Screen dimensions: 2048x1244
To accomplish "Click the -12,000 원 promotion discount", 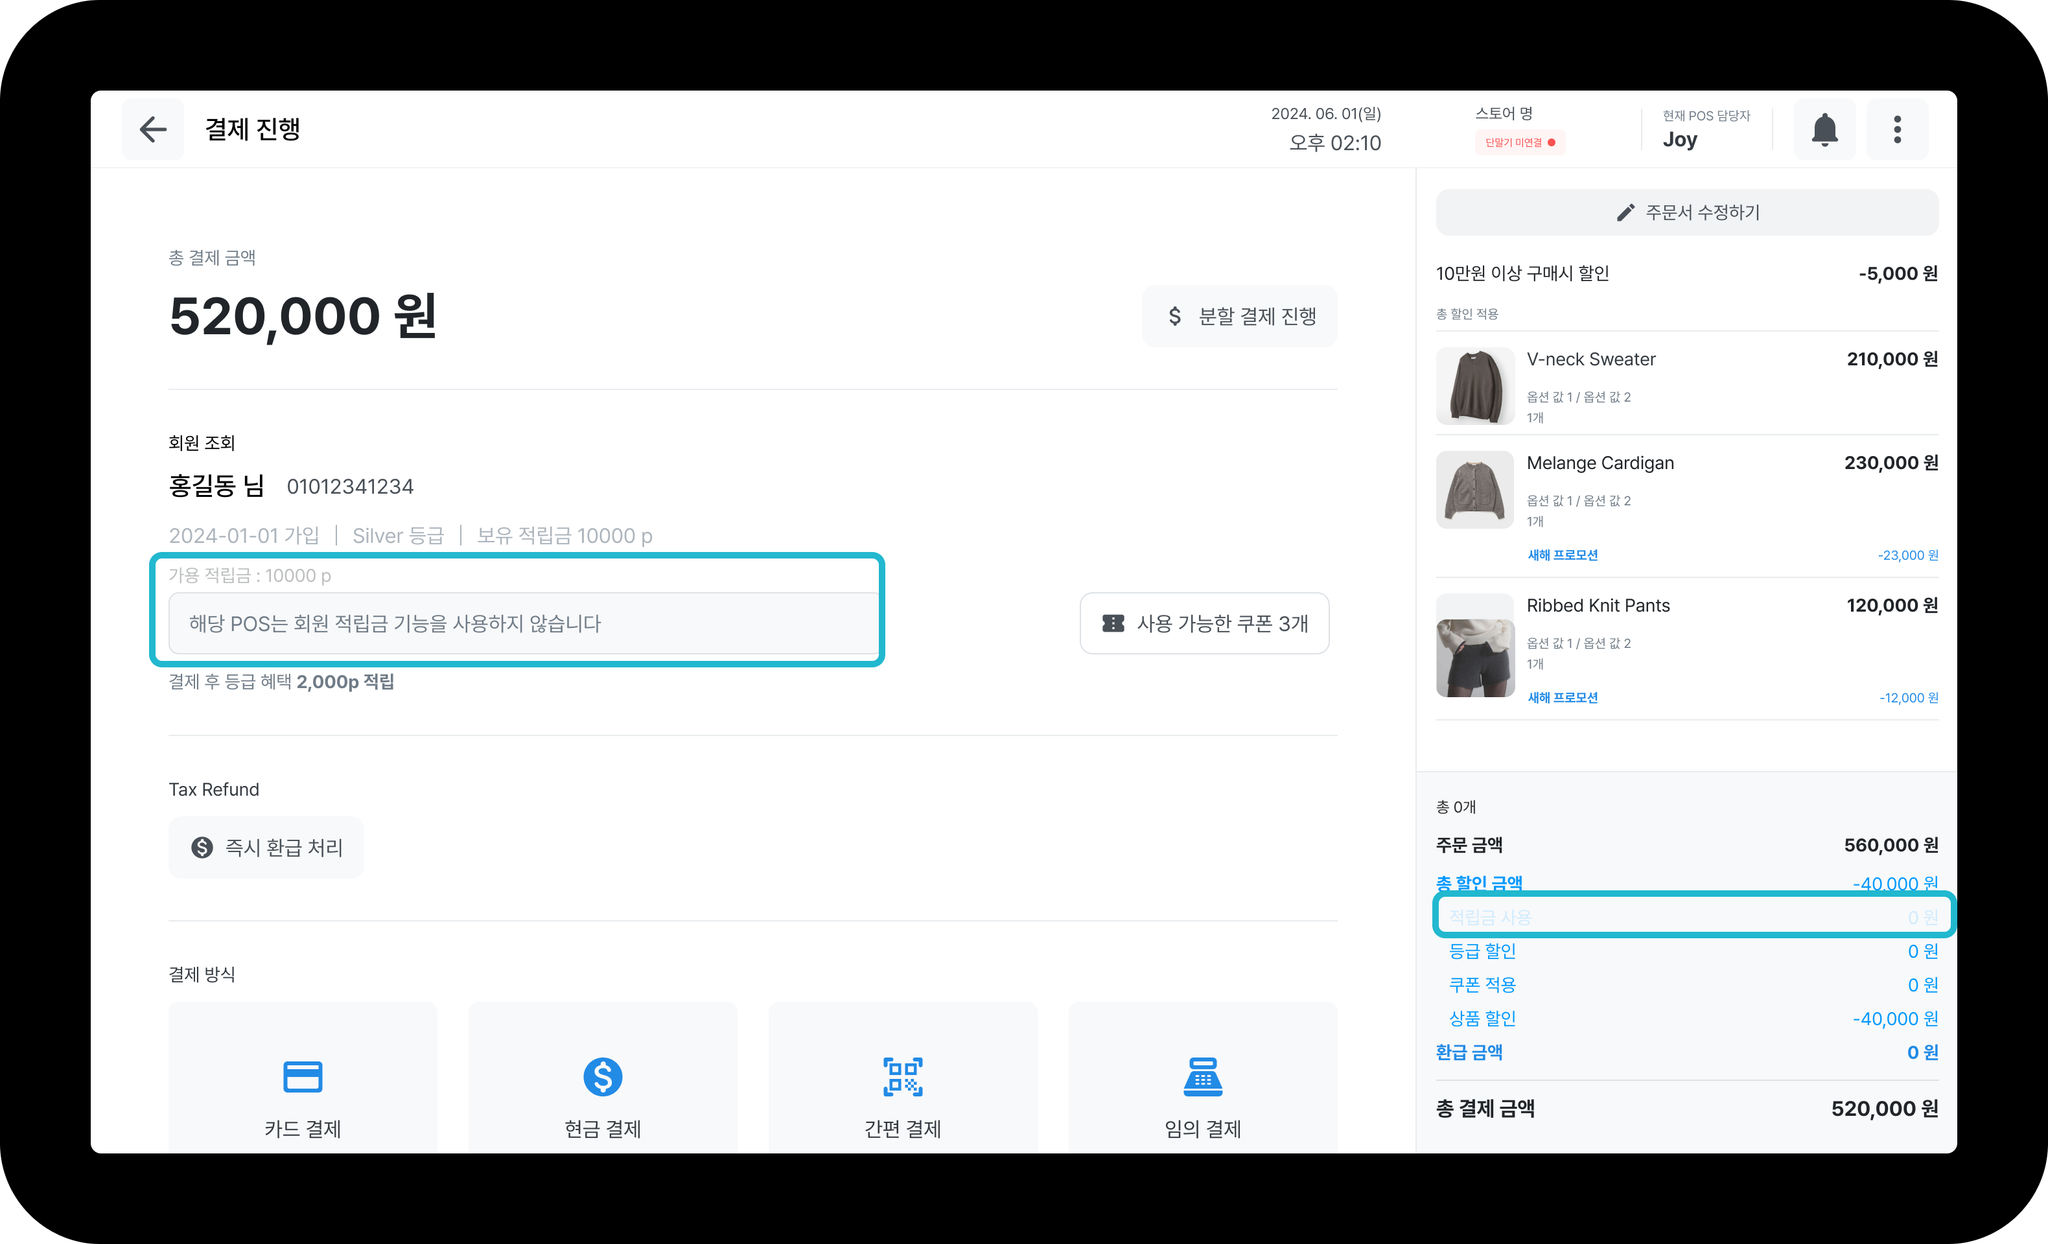I will [1908, 698].
